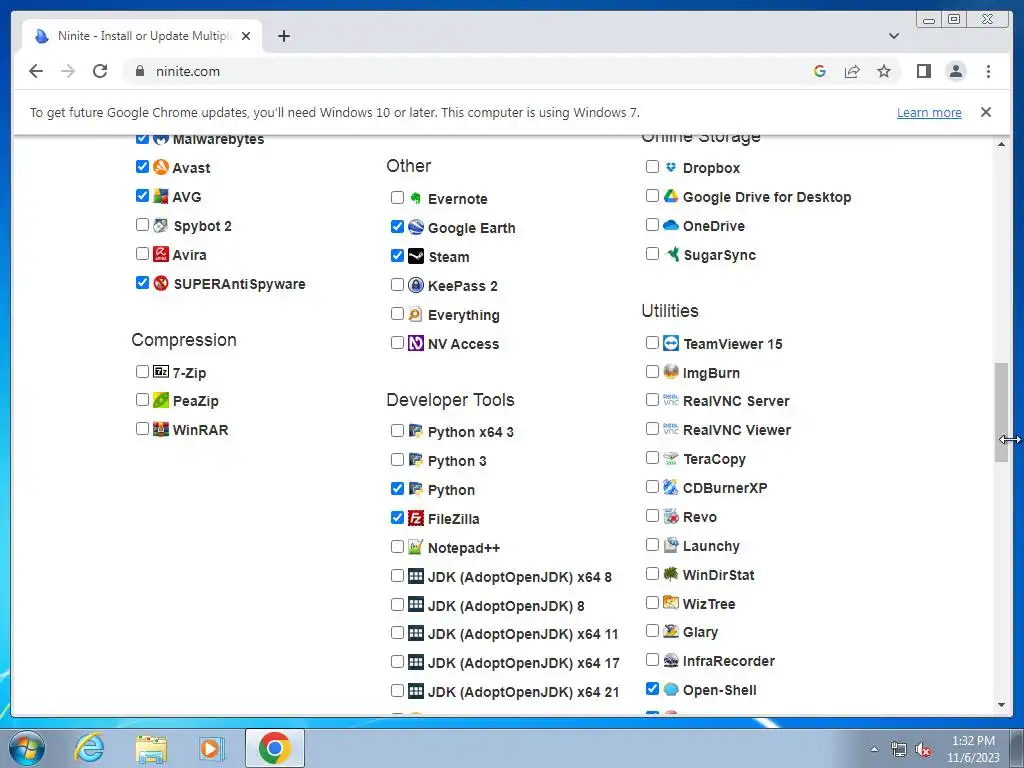This screenshot has height=768, width=1024.
Task: Click the Dropbox icon
Action: 671,167
